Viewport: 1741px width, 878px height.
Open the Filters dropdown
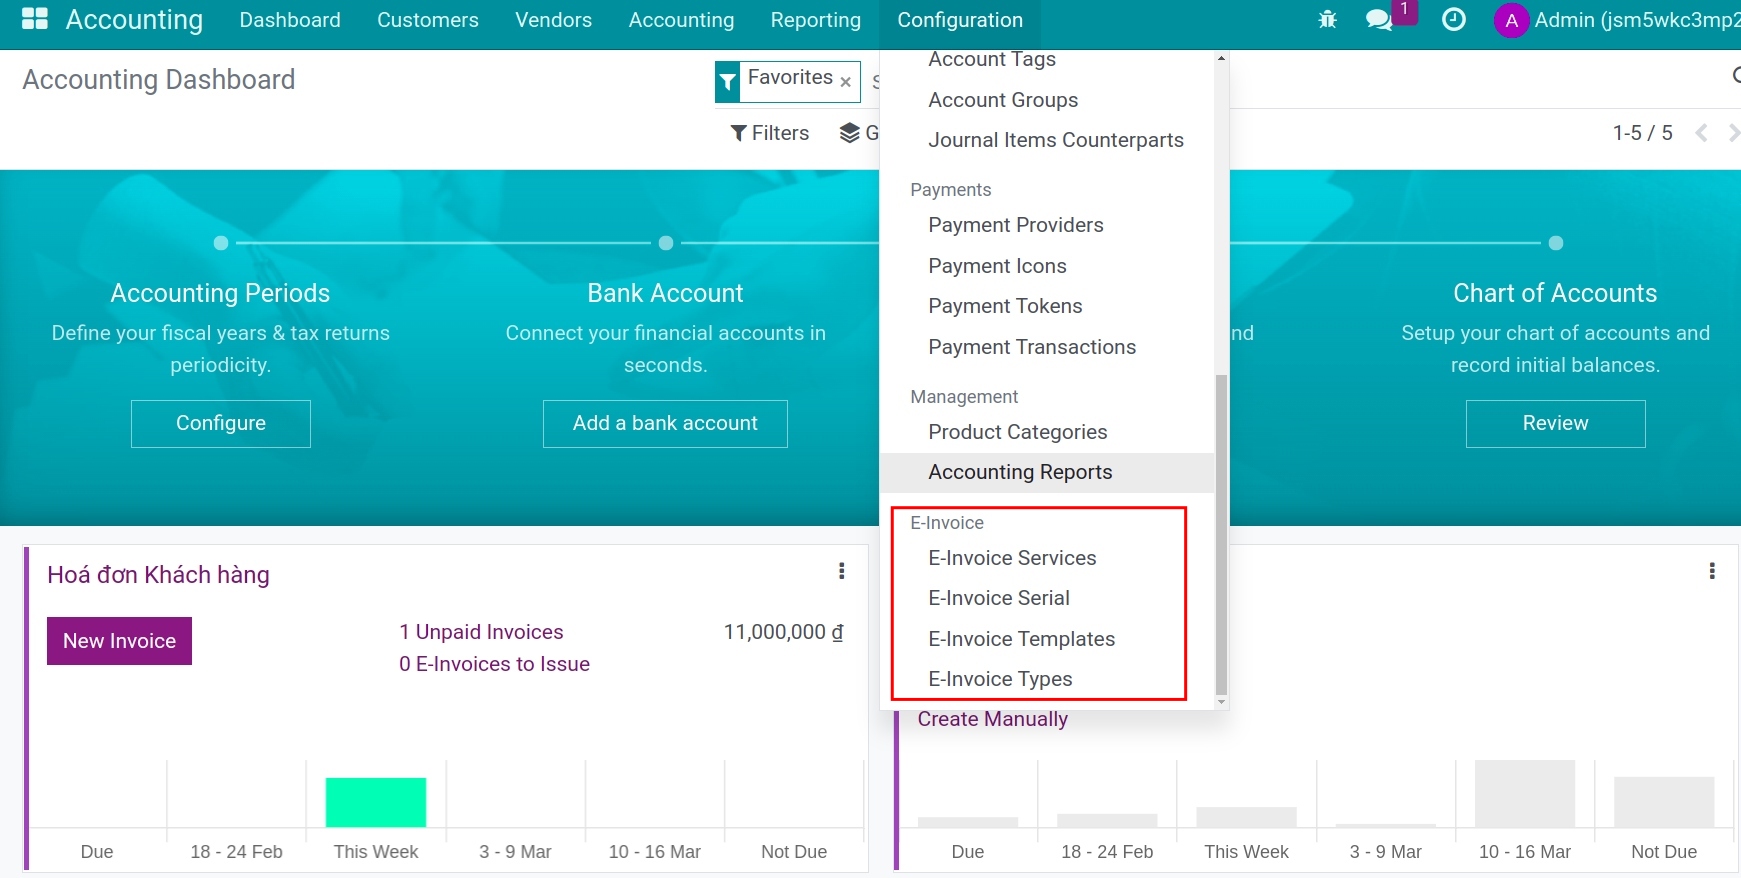769,133
